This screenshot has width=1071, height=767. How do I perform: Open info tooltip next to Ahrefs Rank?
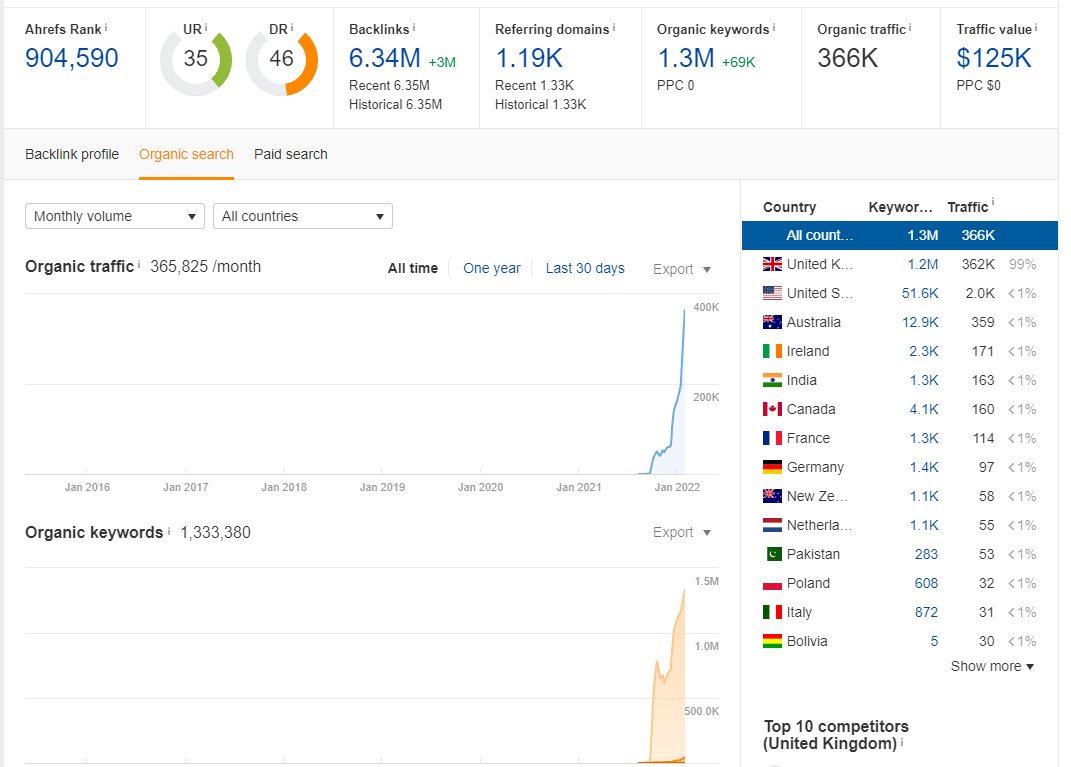(106, 28)
